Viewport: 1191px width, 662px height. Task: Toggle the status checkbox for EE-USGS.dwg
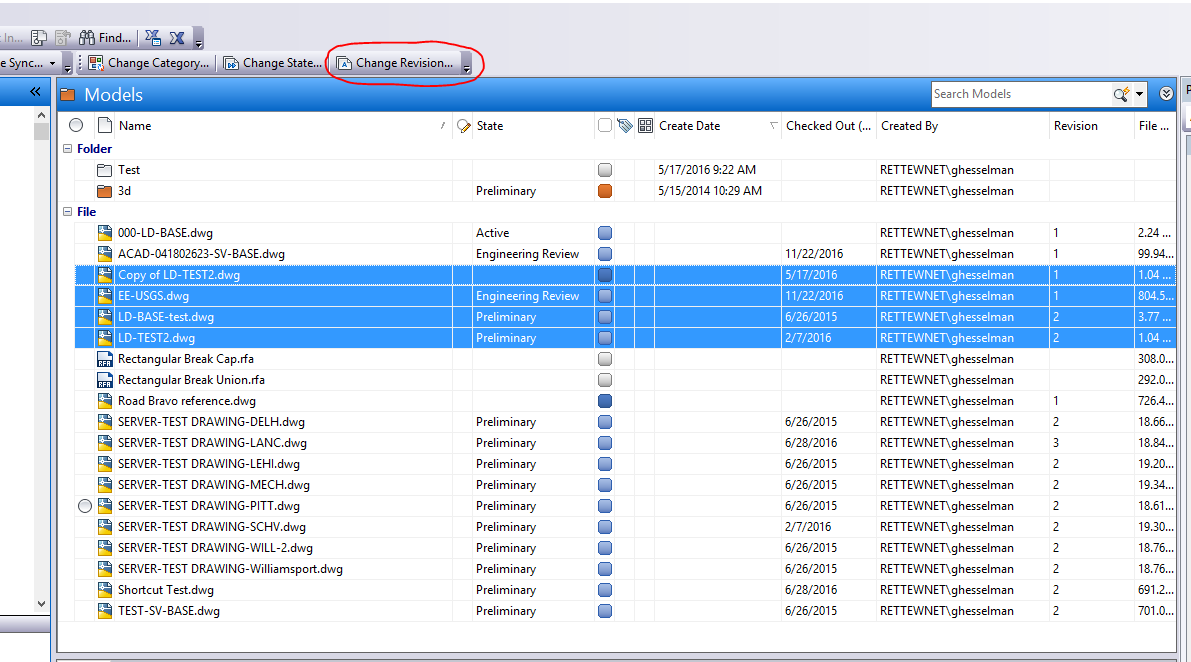(606, 295)
